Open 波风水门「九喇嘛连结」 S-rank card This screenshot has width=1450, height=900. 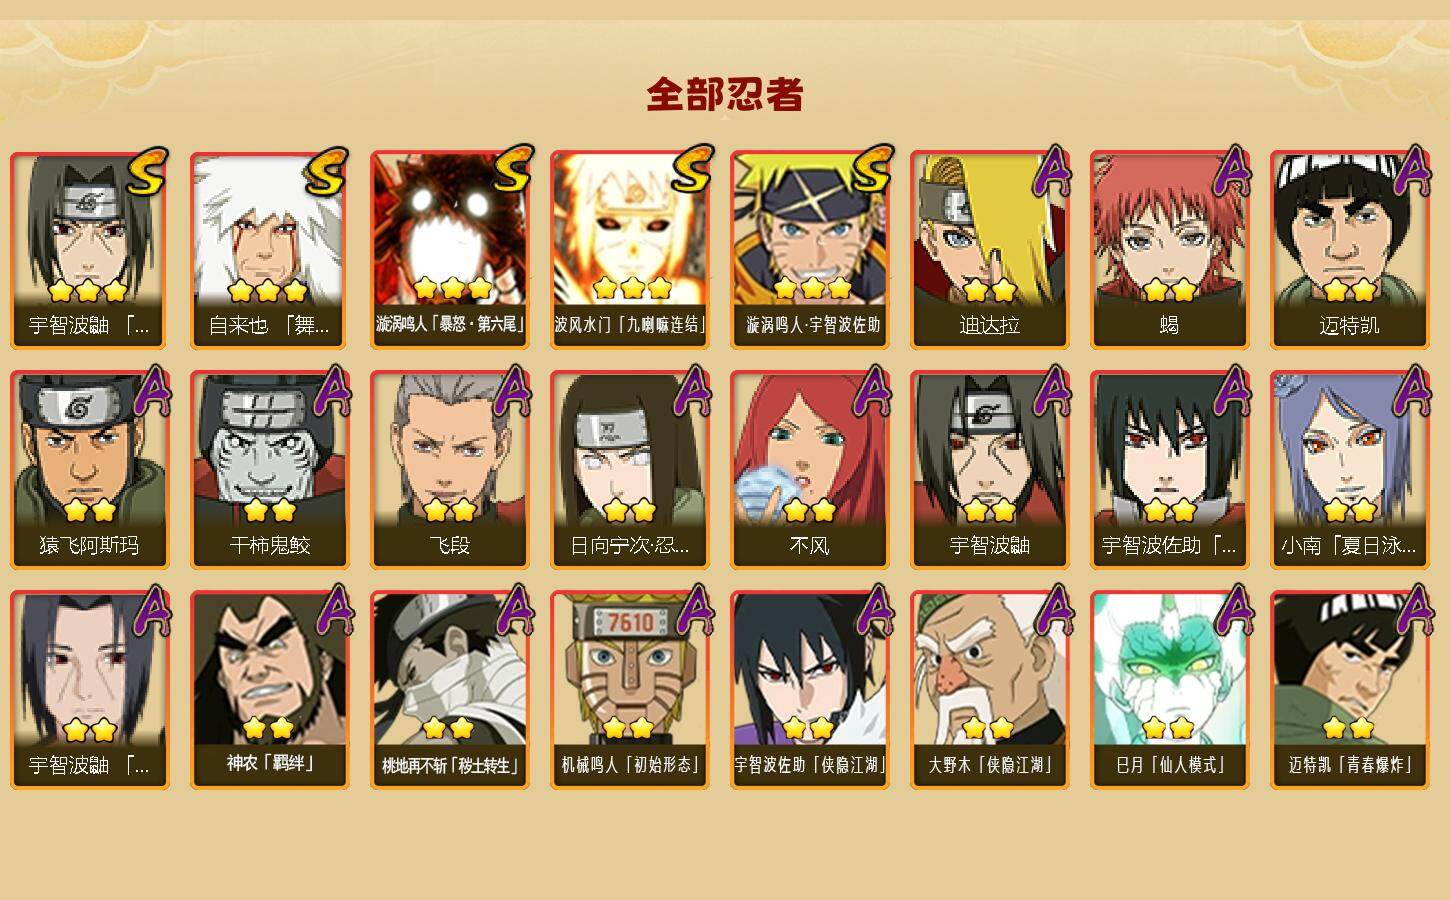[629, 250]
